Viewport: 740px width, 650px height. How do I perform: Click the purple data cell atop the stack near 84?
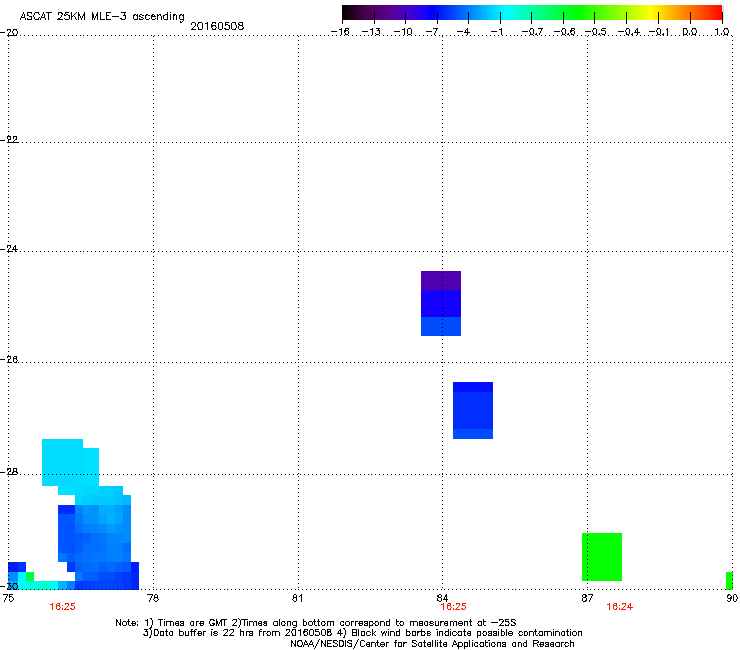(441, 280)
